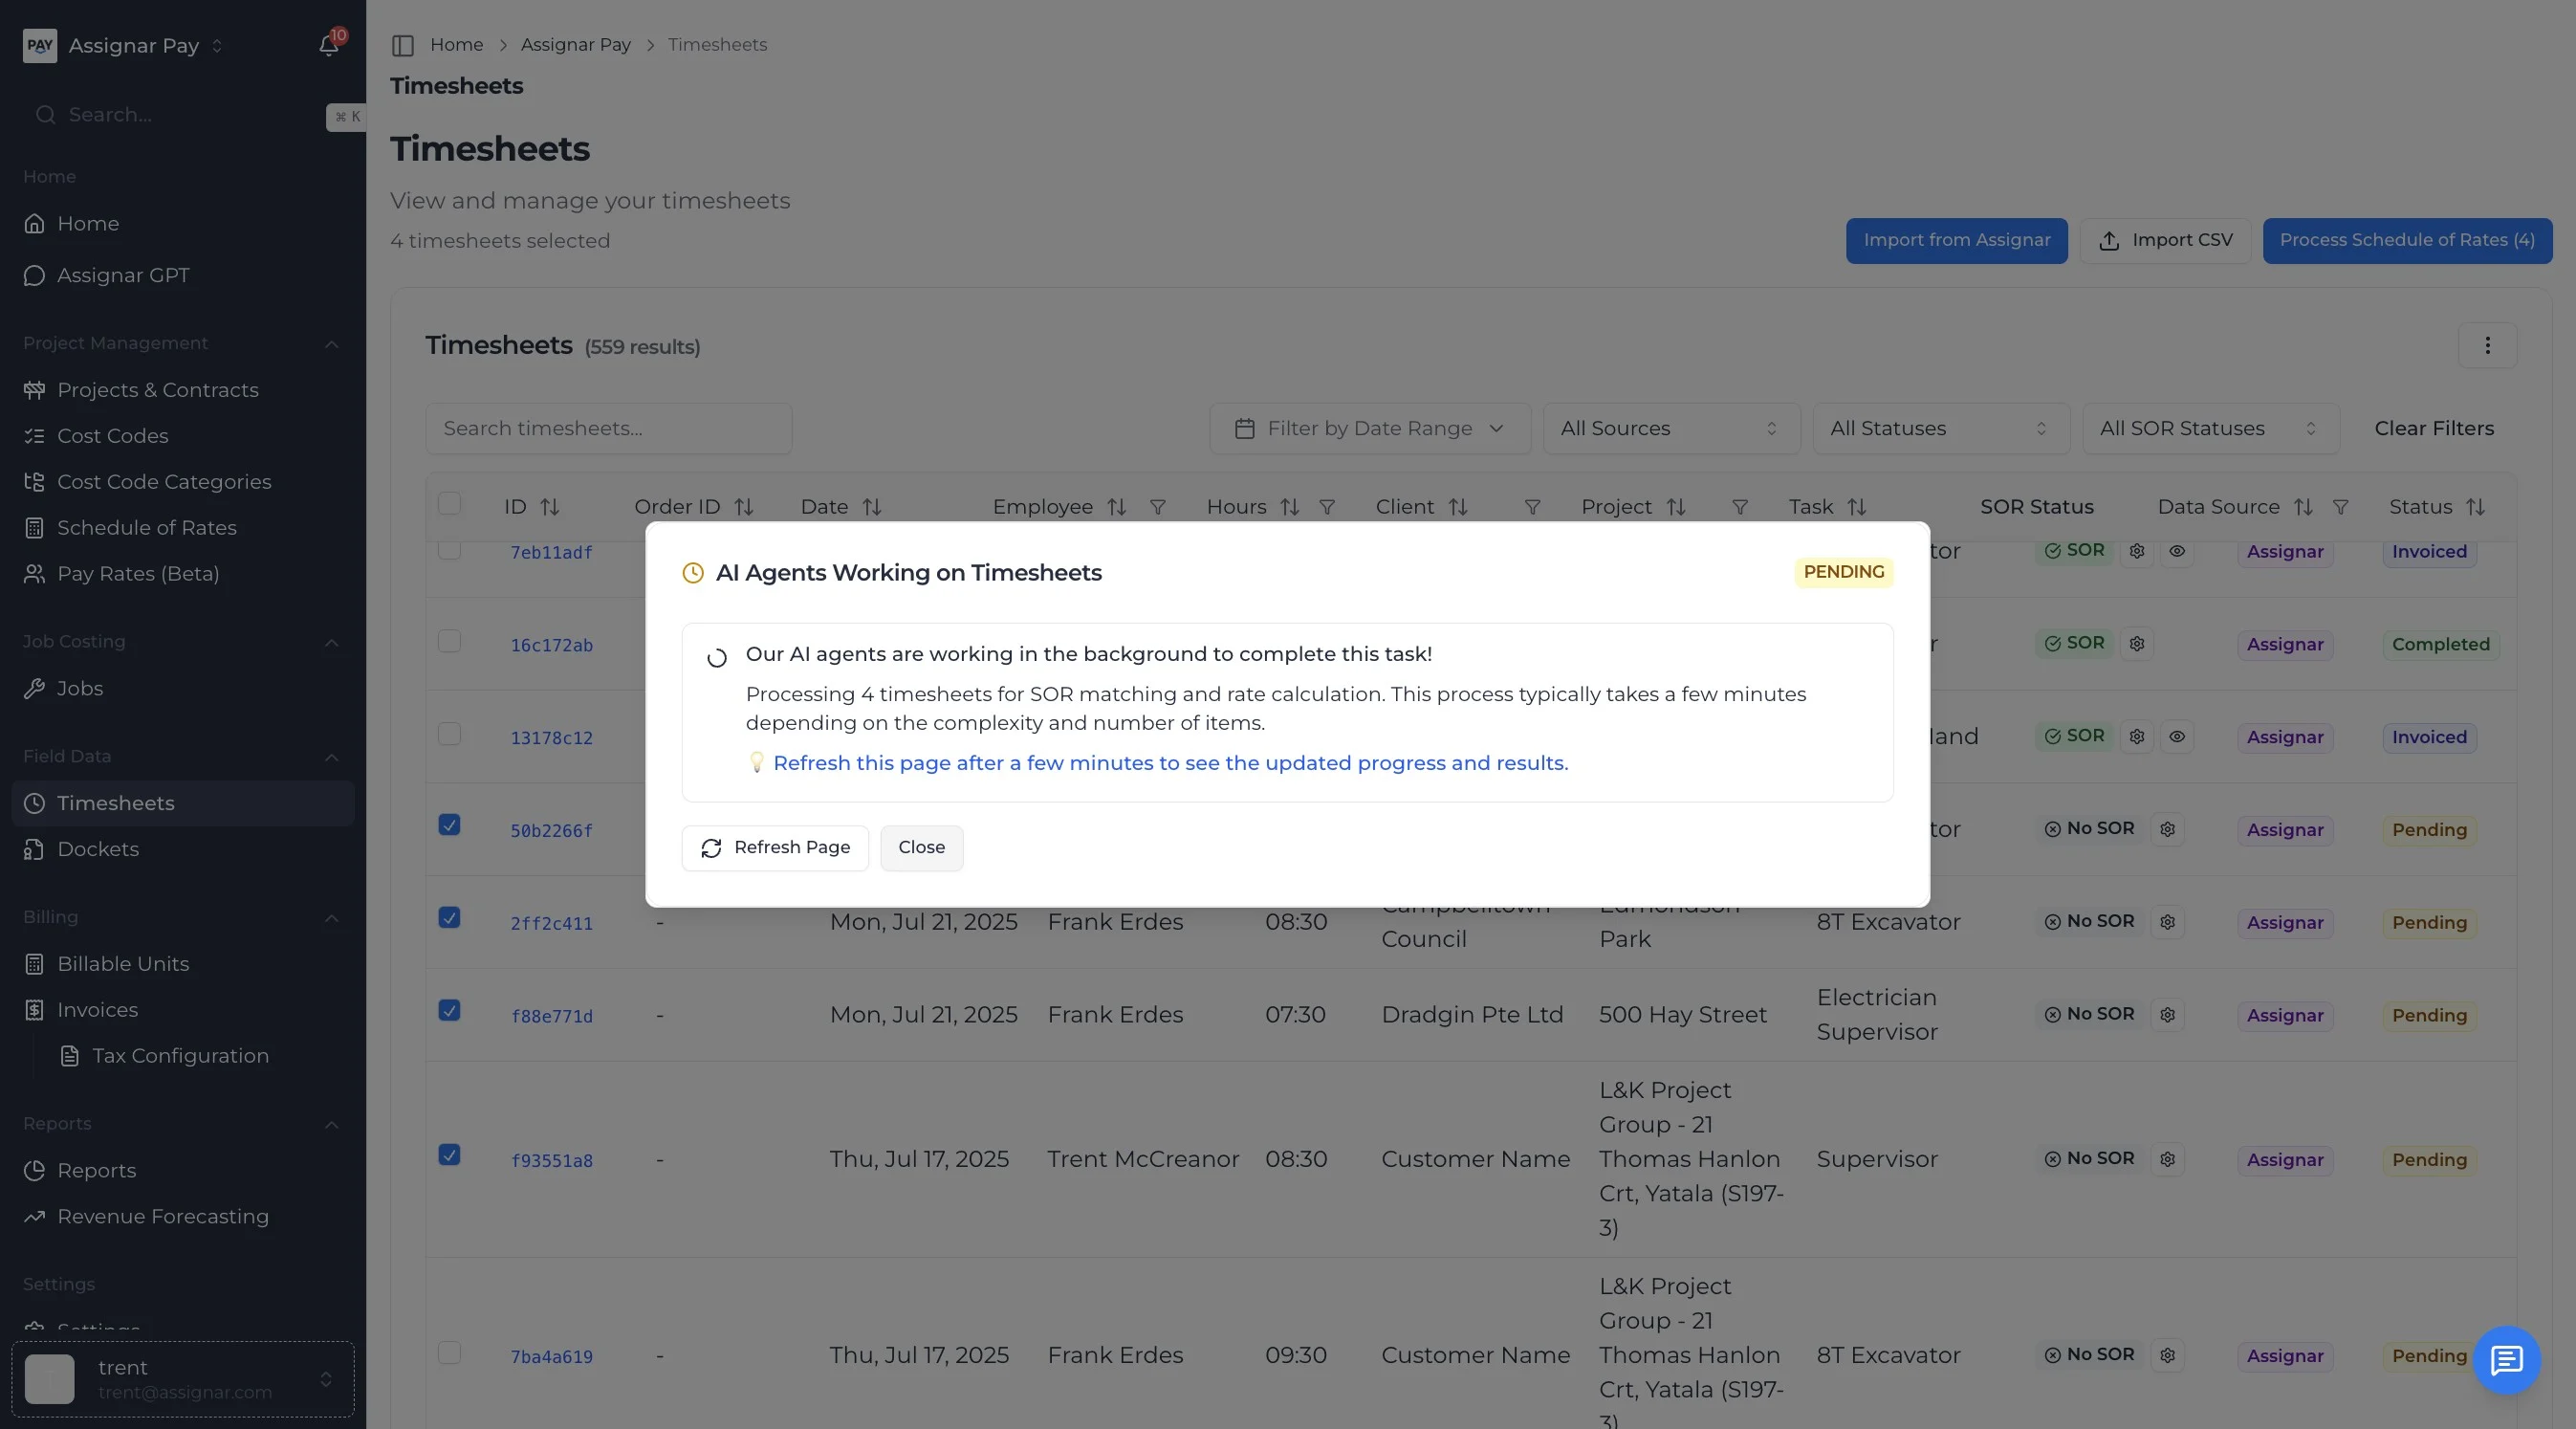
Task: View SOR details eye icon for 13178c12
Action: tap(2177, 737)
